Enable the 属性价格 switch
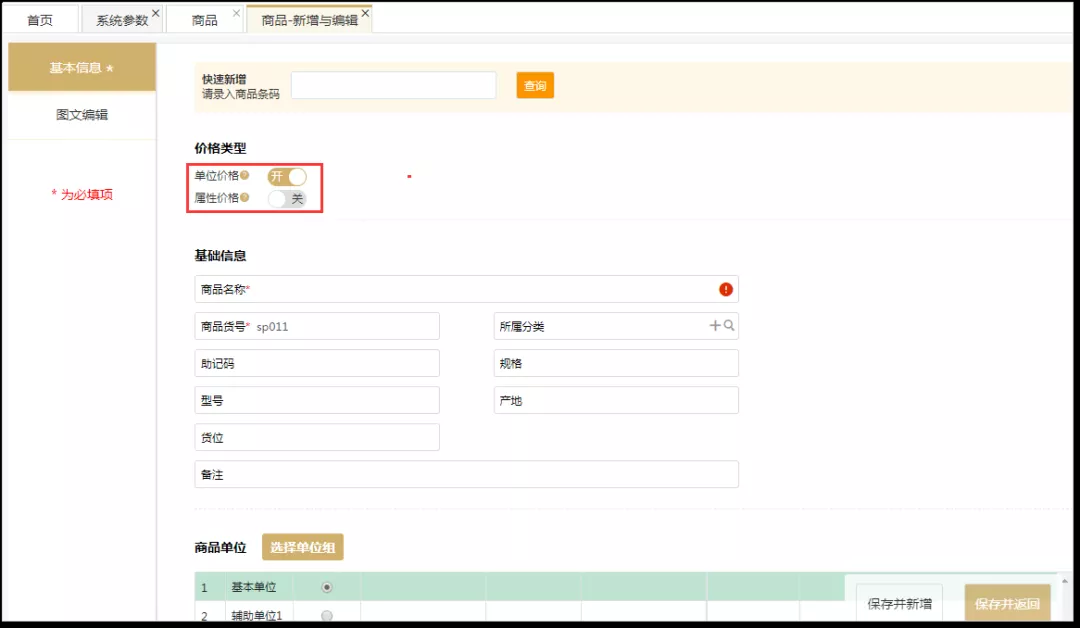 coord(287,198)
